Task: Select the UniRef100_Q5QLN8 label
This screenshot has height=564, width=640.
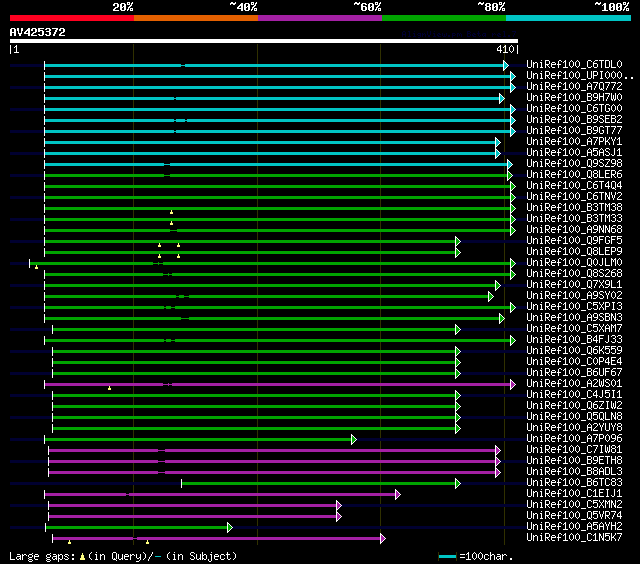Action: 574,417
